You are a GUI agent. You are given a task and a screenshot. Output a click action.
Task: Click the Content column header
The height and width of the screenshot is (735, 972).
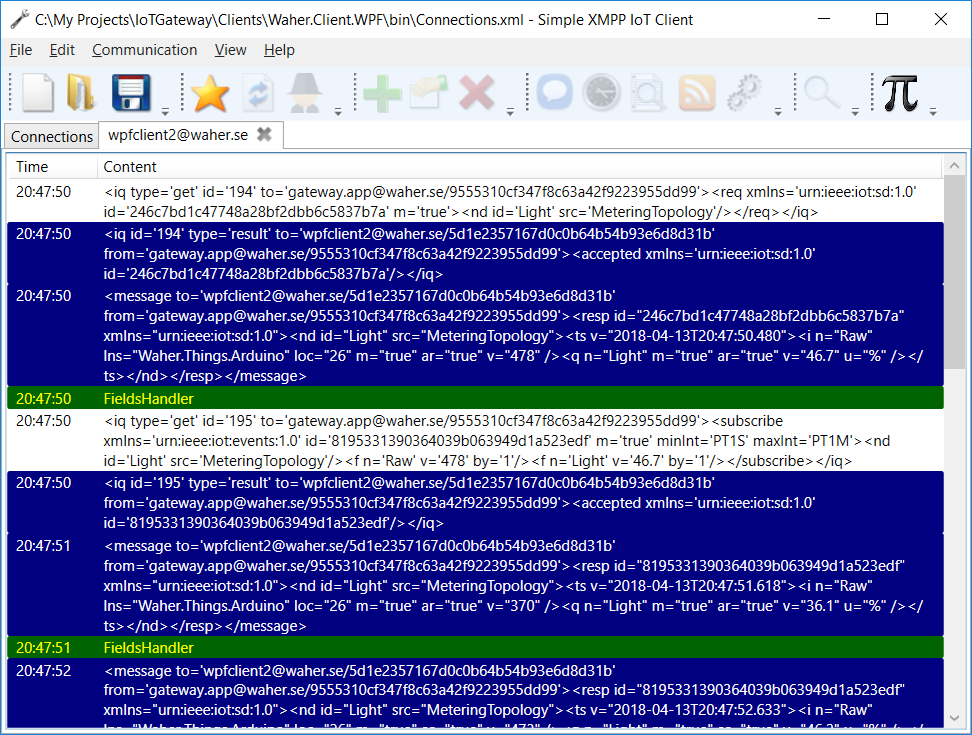coord(130,167)
